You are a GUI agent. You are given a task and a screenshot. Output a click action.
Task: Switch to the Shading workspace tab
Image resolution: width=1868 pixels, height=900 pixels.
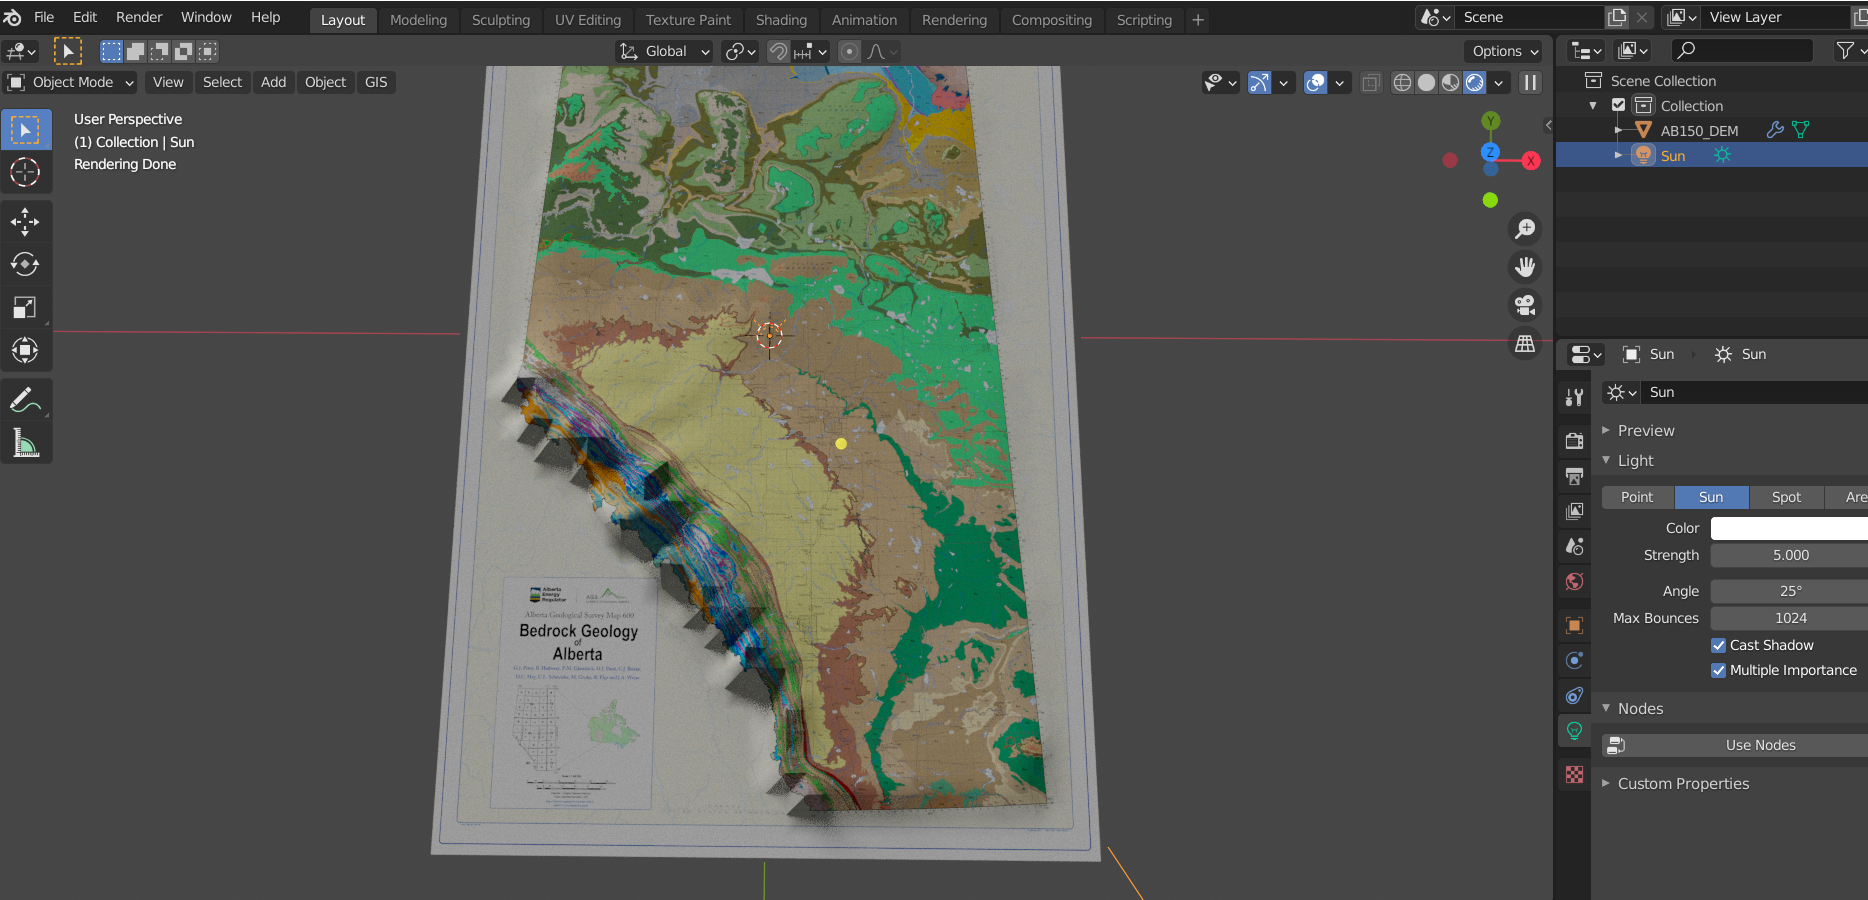click(x=781, y=20)
